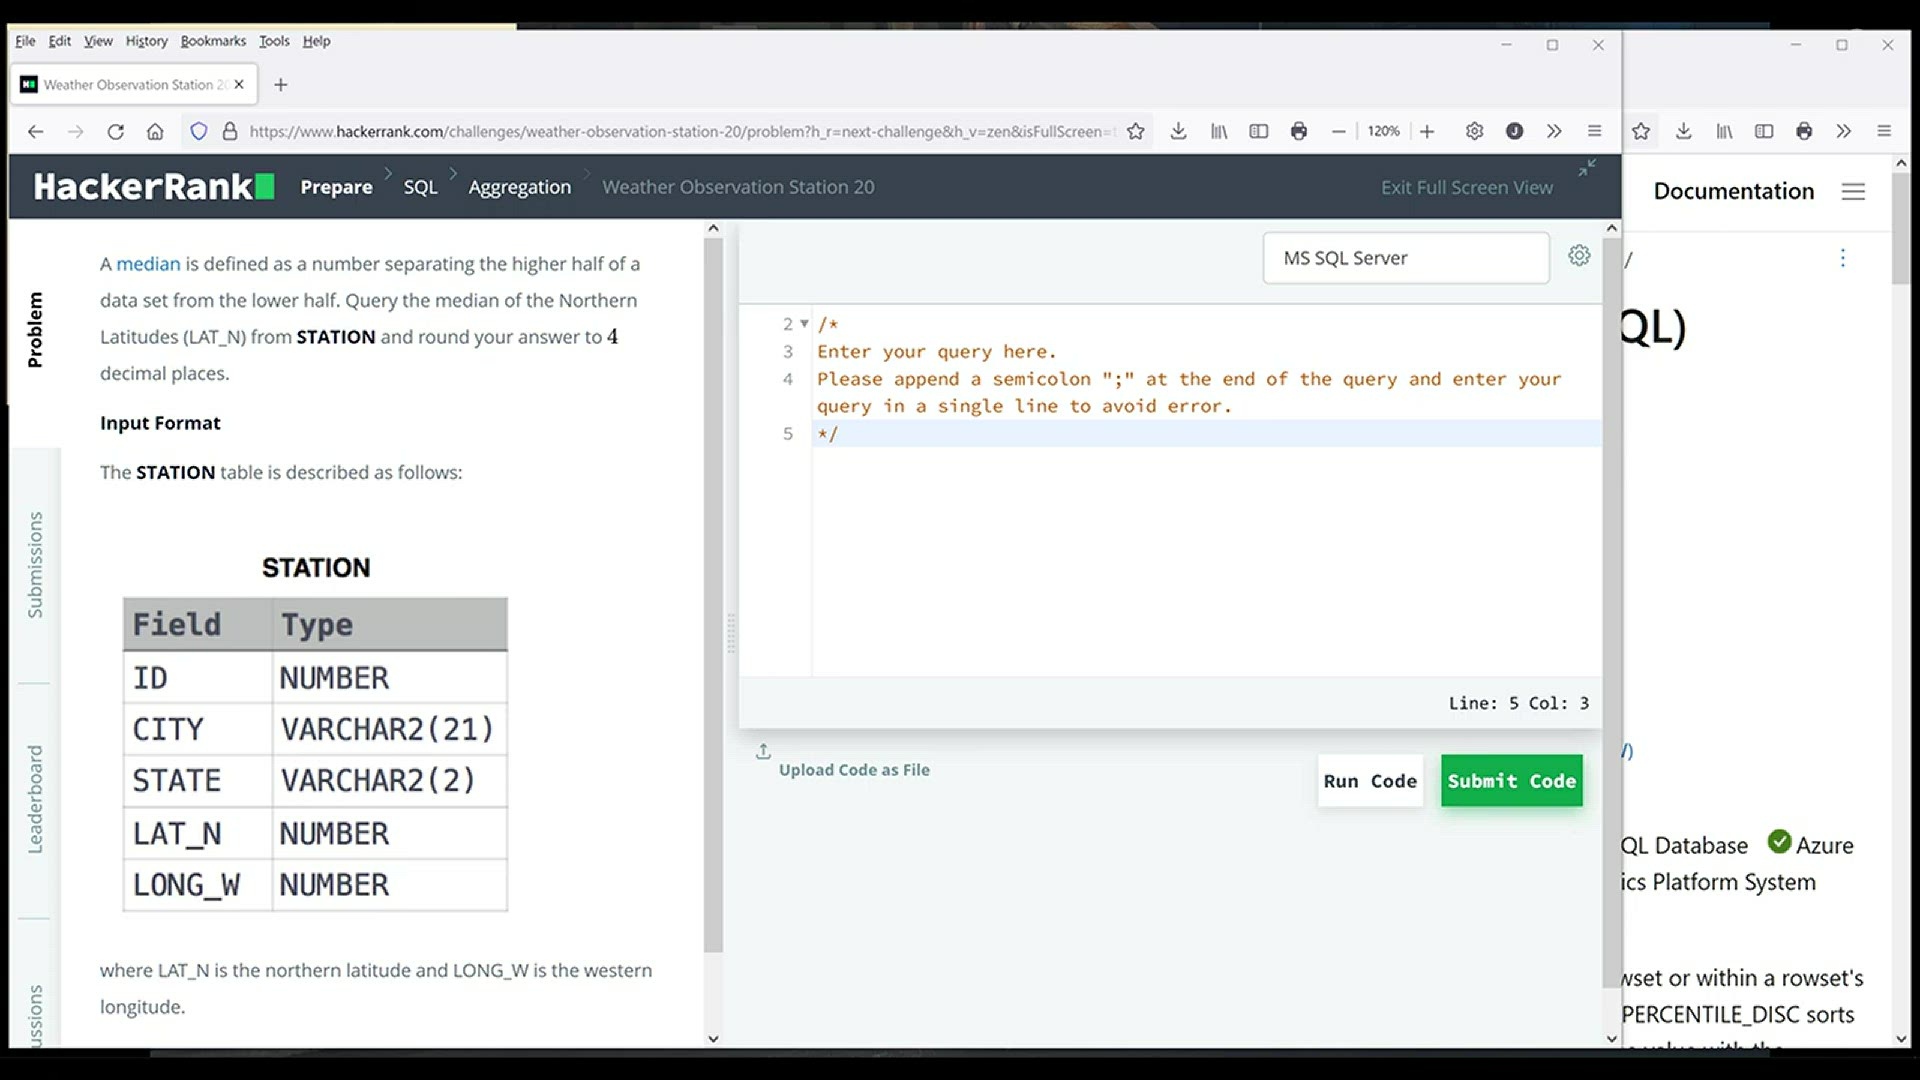Fold code comment at line 2 arrow

click(804, 324)
